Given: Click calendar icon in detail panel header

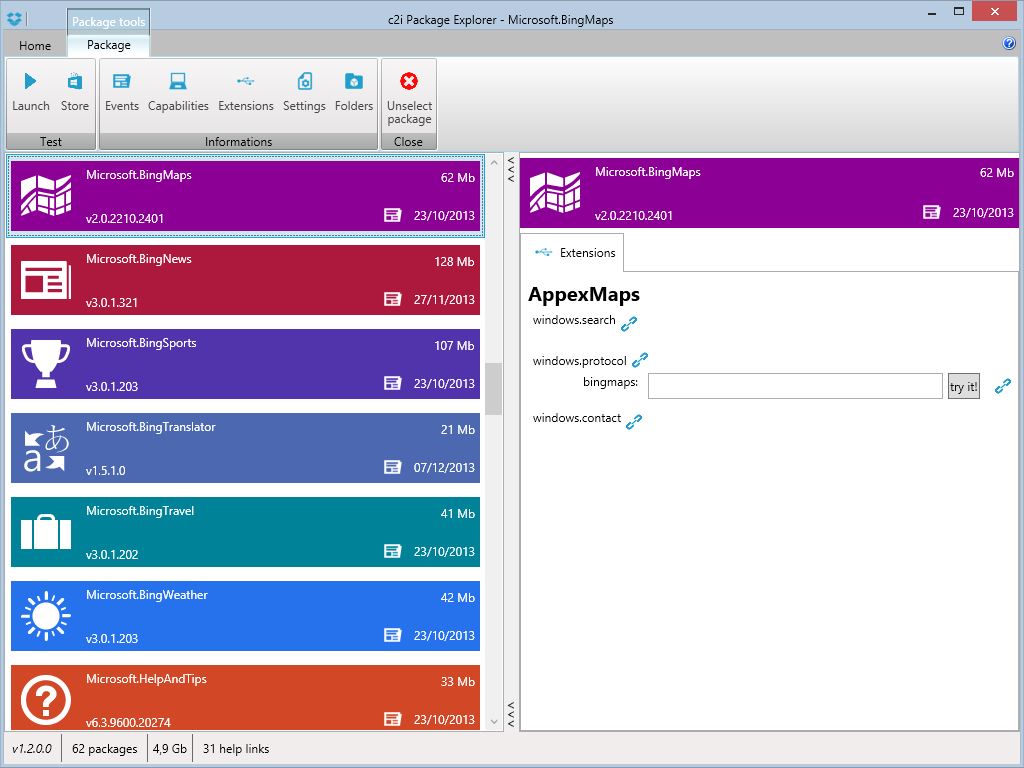Looking at the screenshot, I should (931, 212).
